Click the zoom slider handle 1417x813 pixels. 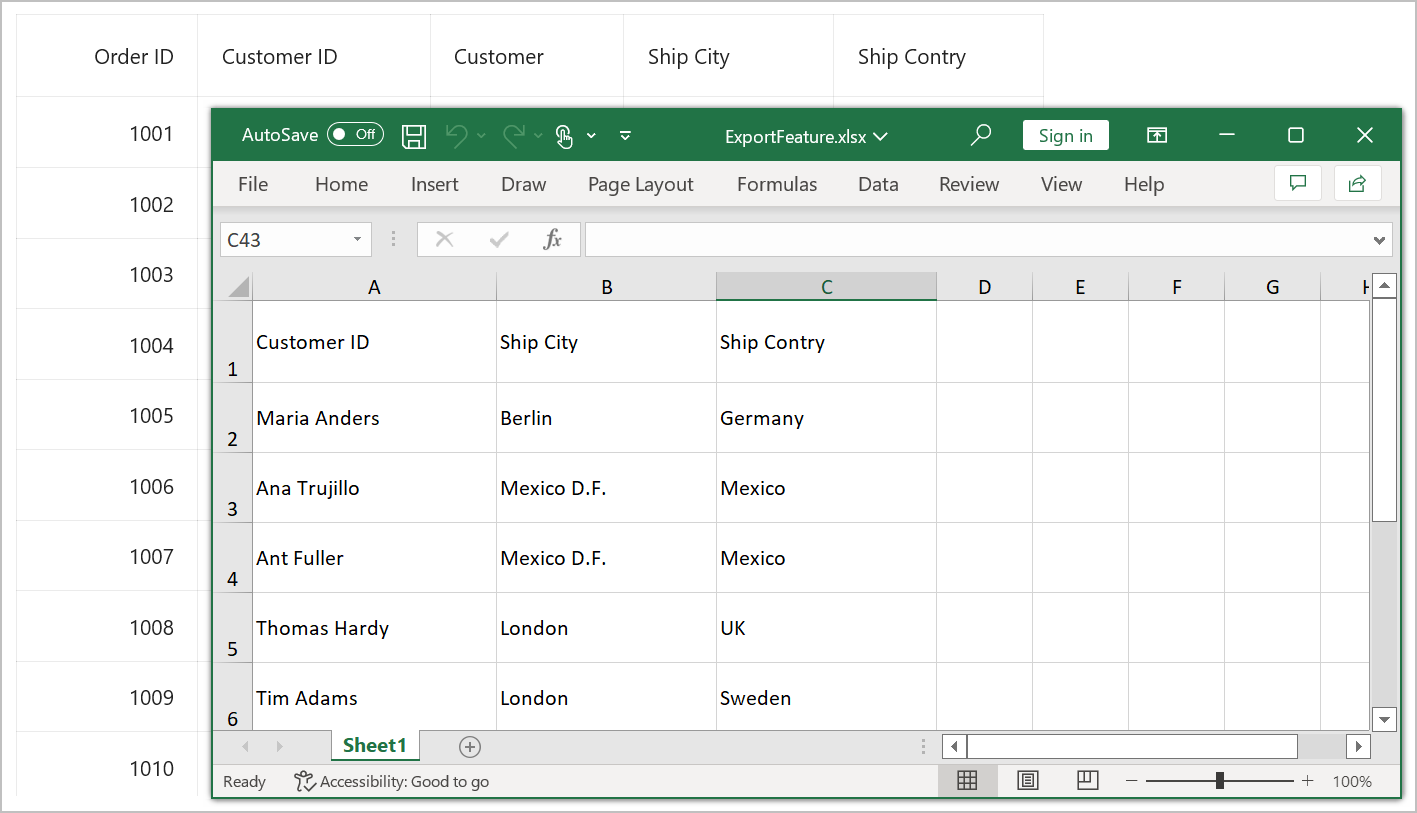(x=1220, y=780)
